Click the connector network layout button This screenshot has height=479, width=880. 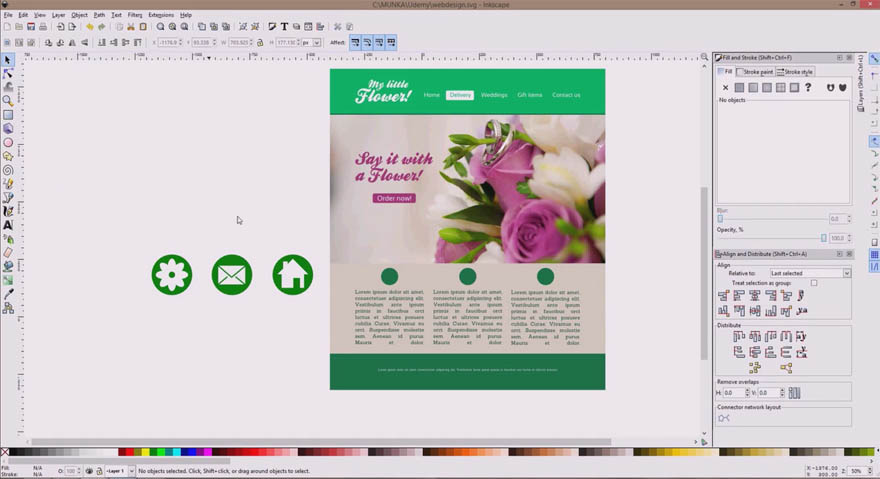point(724,418)
